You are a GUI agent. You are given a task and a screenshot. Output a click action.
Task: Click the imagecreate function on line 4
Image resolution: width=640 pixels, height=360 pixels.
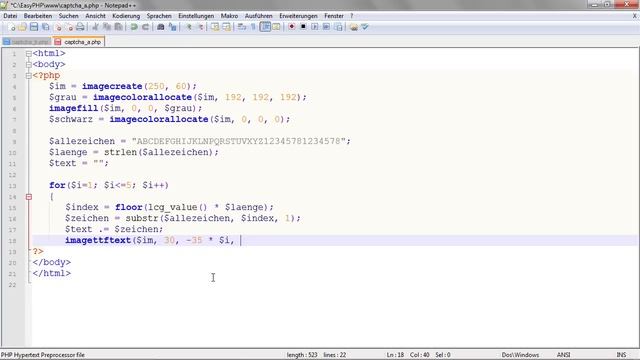pos(112,86)
